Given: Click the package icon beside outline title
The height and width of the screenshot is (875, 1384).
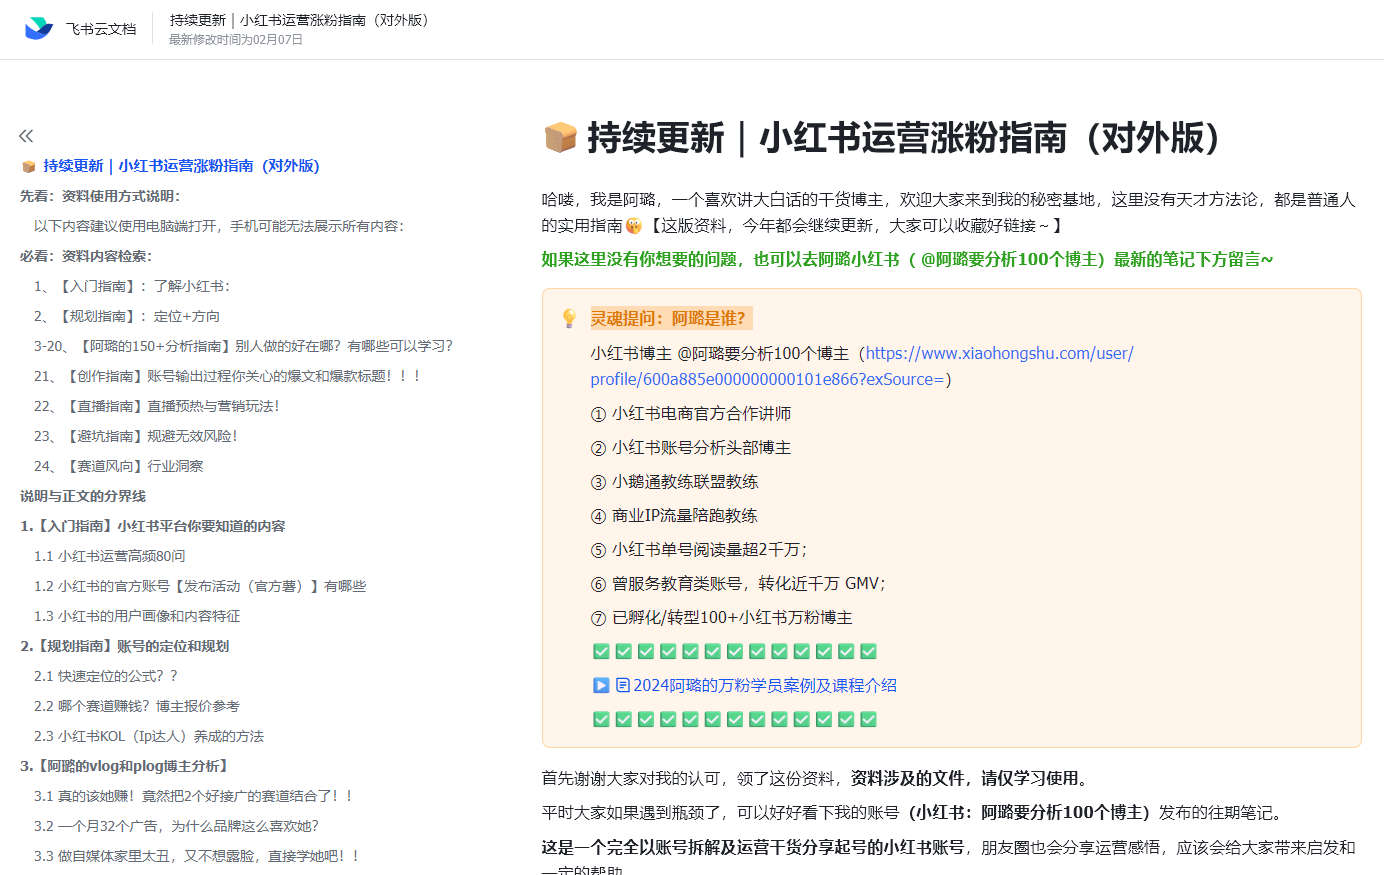Looking at the screenshot, I should pyautogui.click(x=28, y=167).
